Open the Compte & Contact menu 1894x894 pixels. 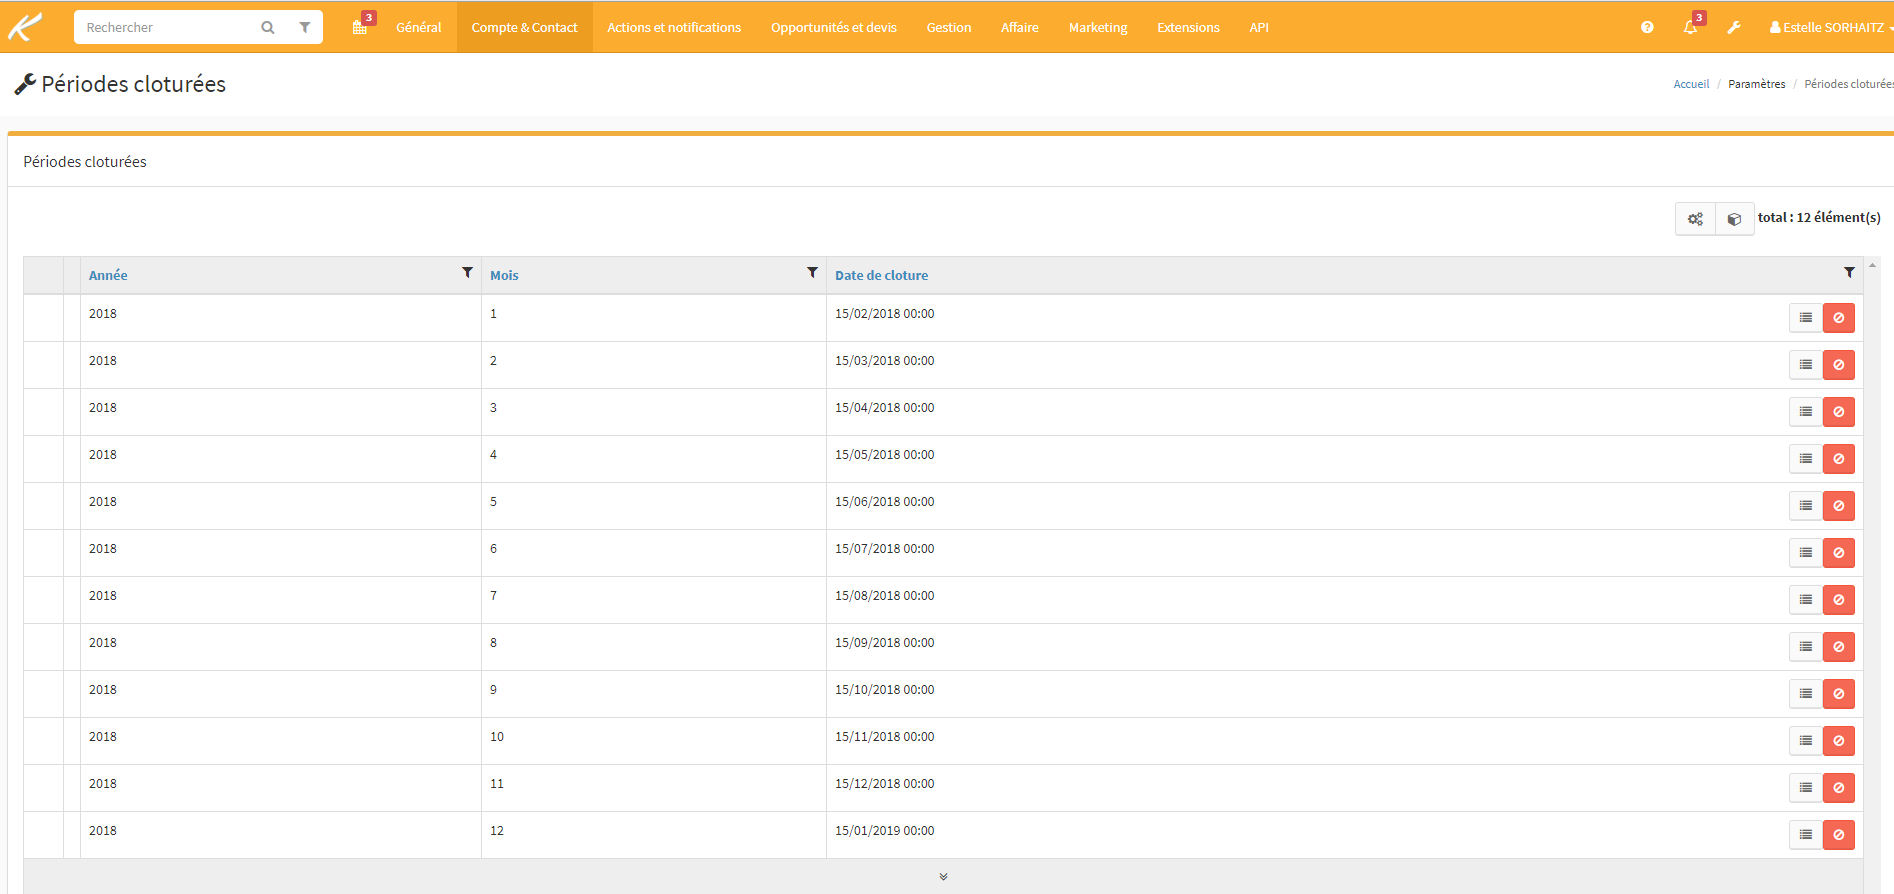pos(525,27)
